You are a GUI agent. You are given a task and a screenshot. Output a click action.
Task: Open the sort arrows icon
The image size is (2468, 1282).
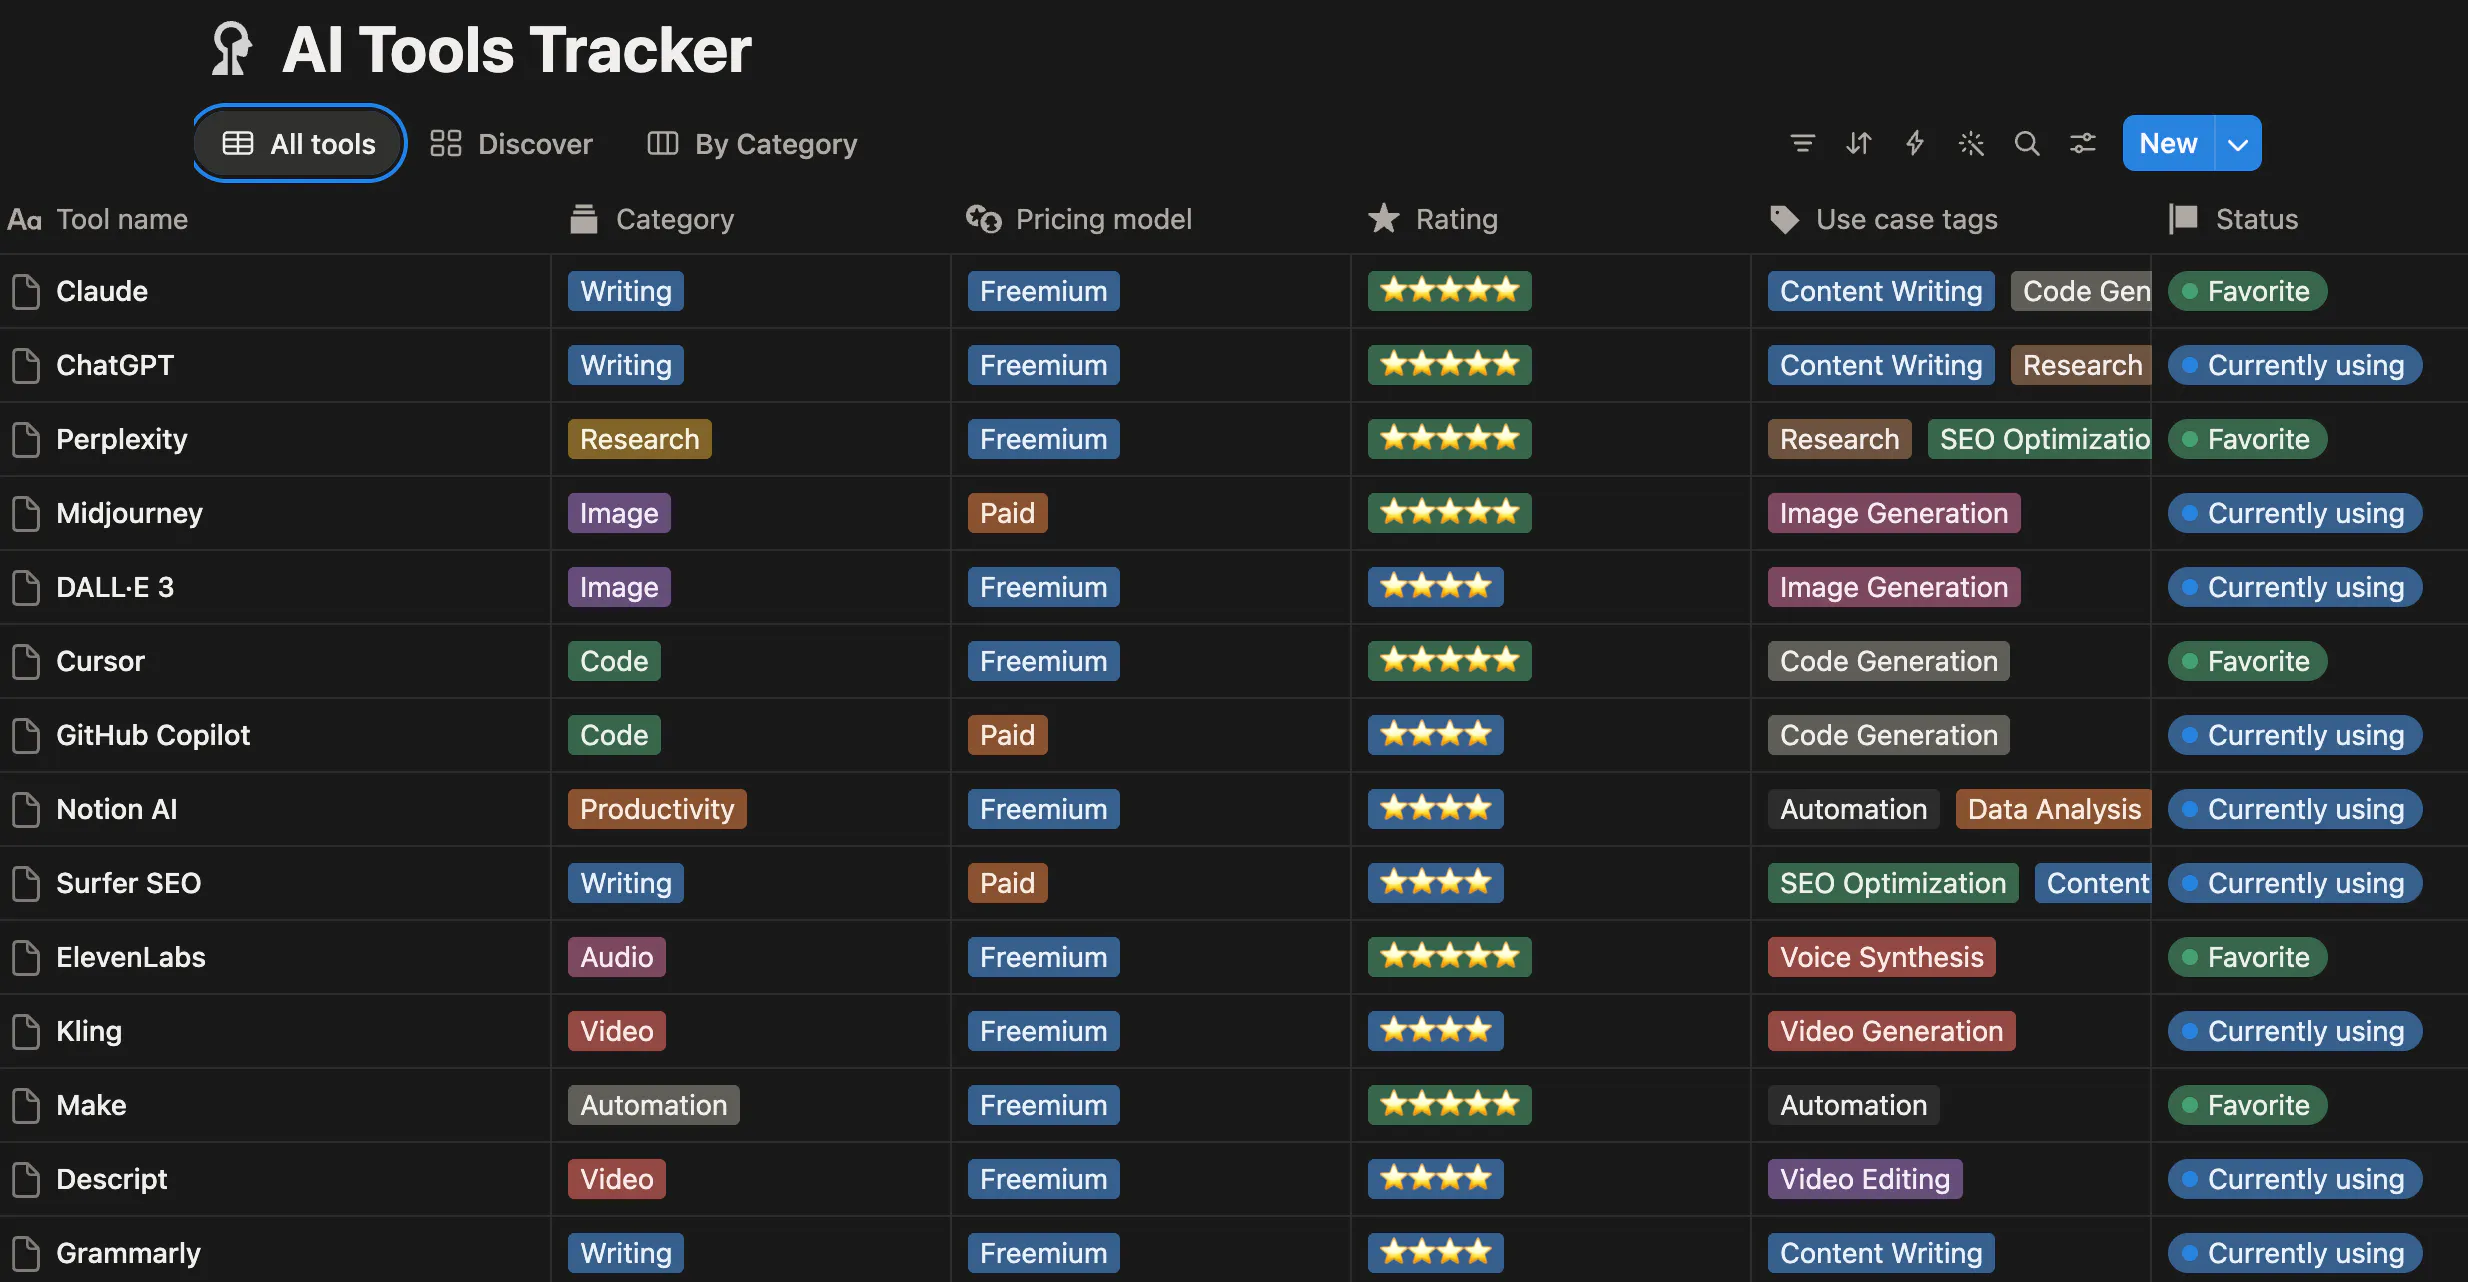click(x=1858, y=144)
